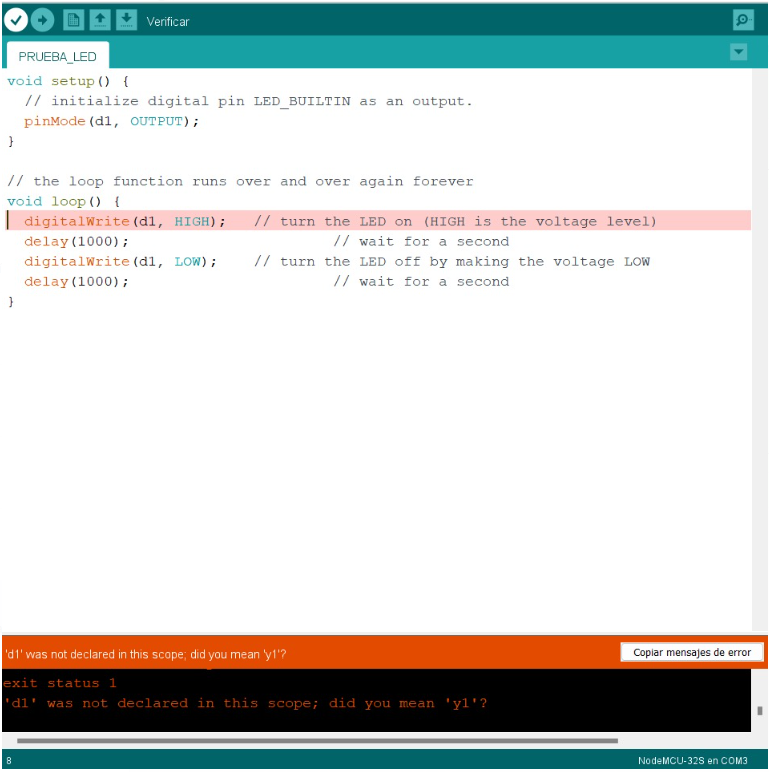
Task: Create a new sketch with the page icon
Action: pyautogui.click(x=74, y=19)
